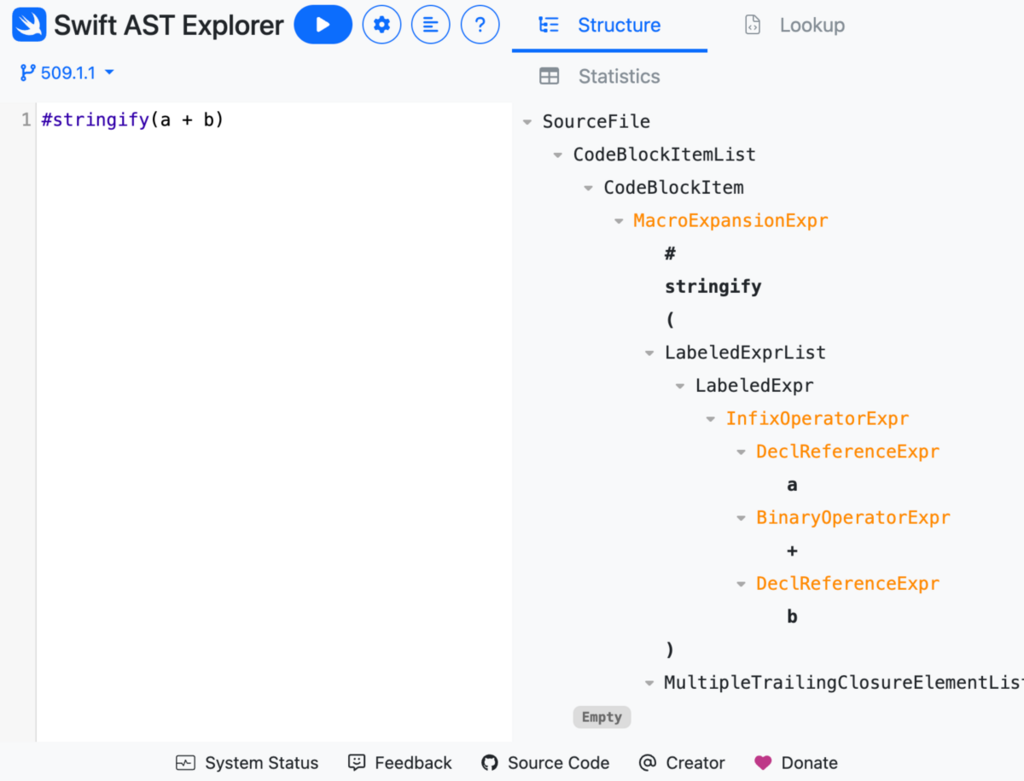Screen dimensions: 1024x781
Task: Collapse the BinaryOperatorExpr node
Action: [x=741, y=518]
